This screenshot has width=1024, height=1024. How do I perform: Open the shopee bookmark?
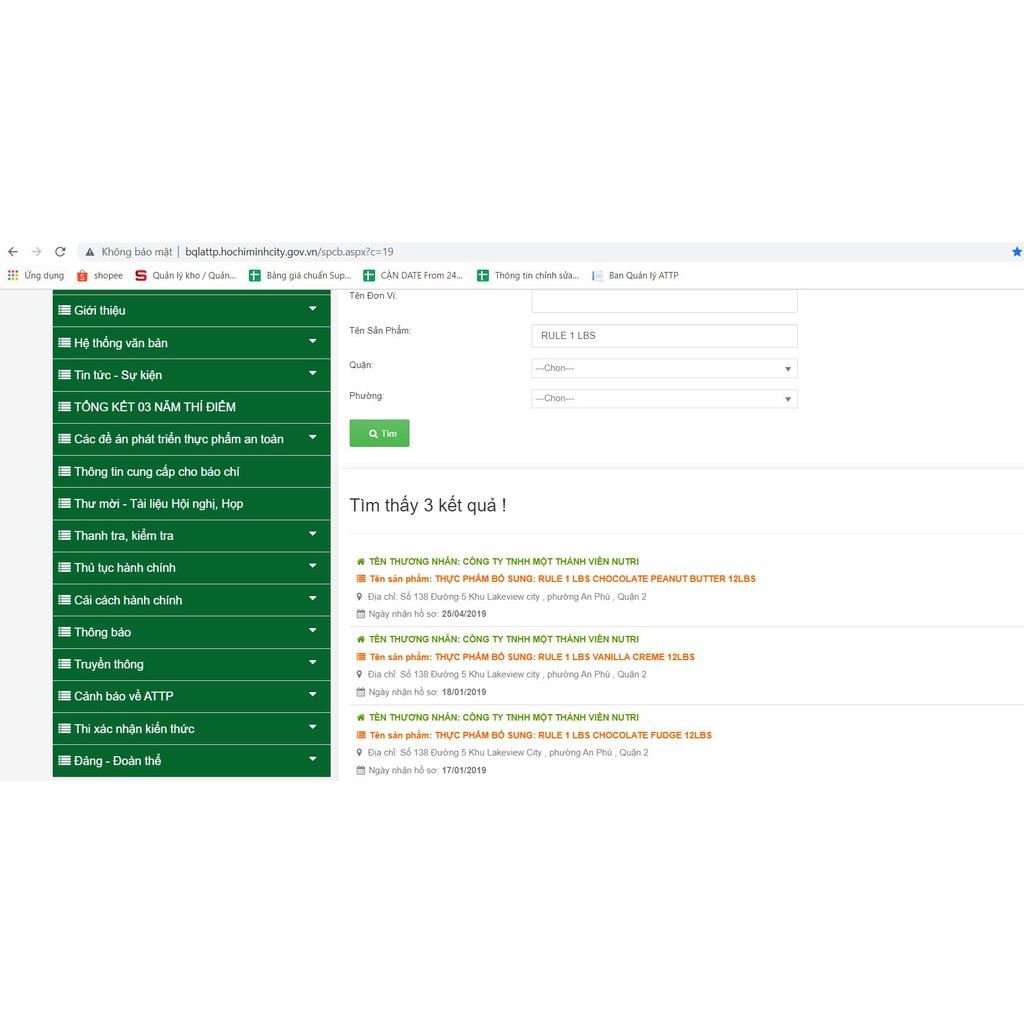click(100, 276)
